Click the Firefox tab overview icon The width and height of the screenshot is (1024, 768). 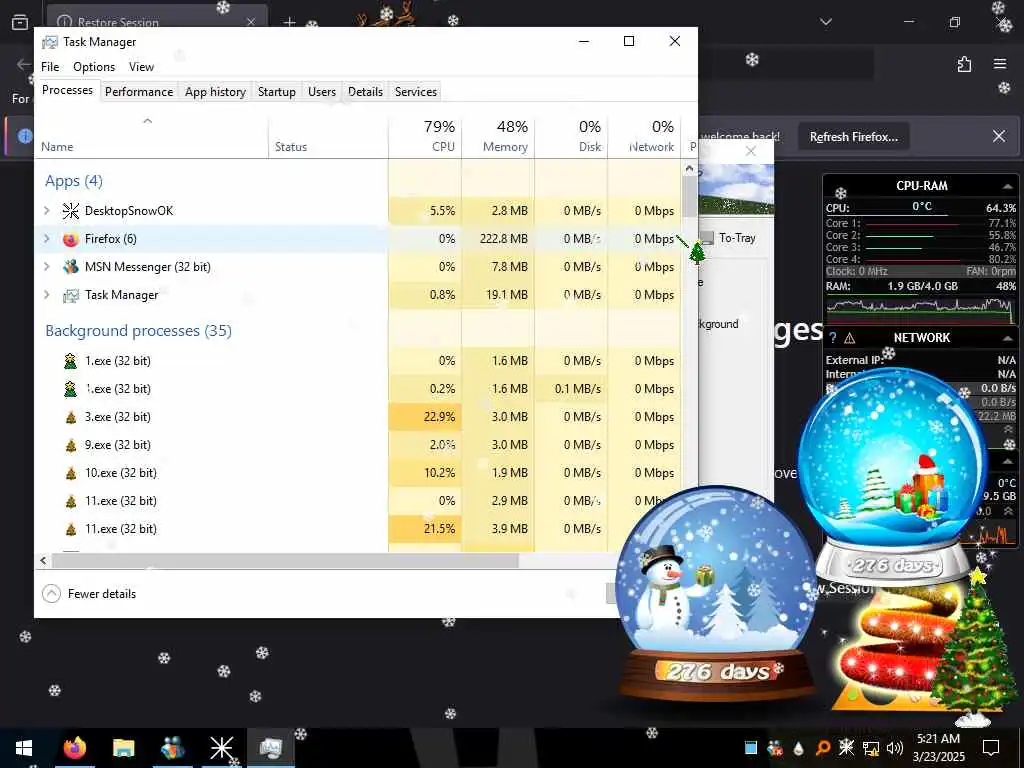pyautogui.click(x=20, y=22)
